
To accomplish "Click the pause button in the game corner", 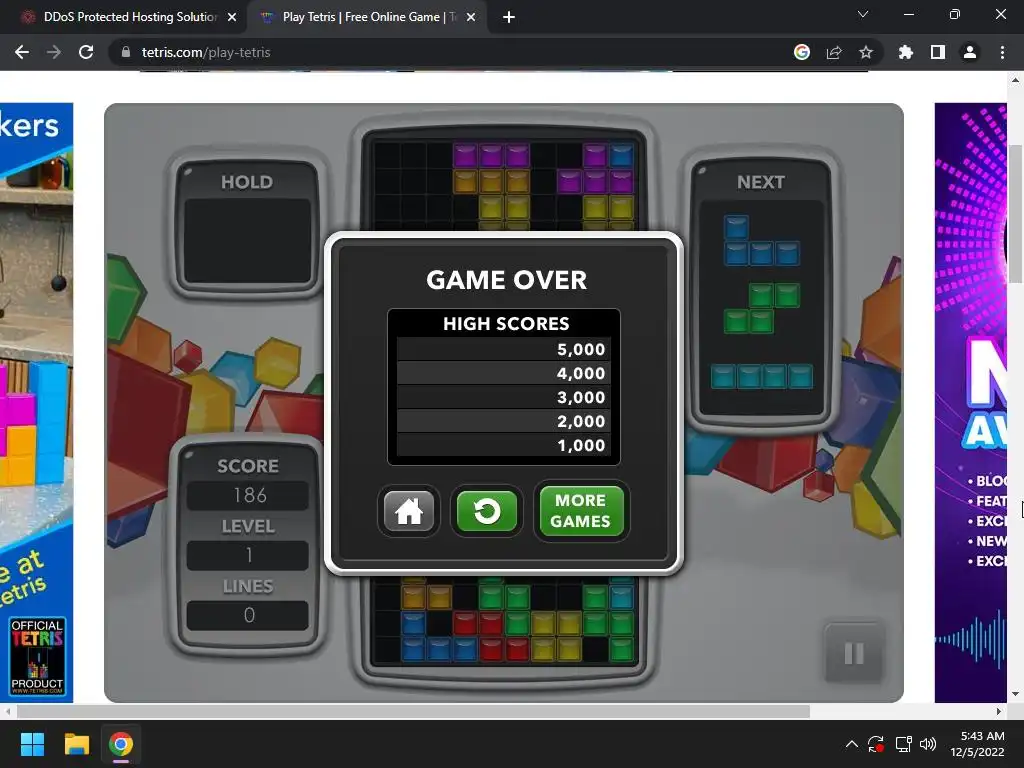I will click(x=854, y=653).
